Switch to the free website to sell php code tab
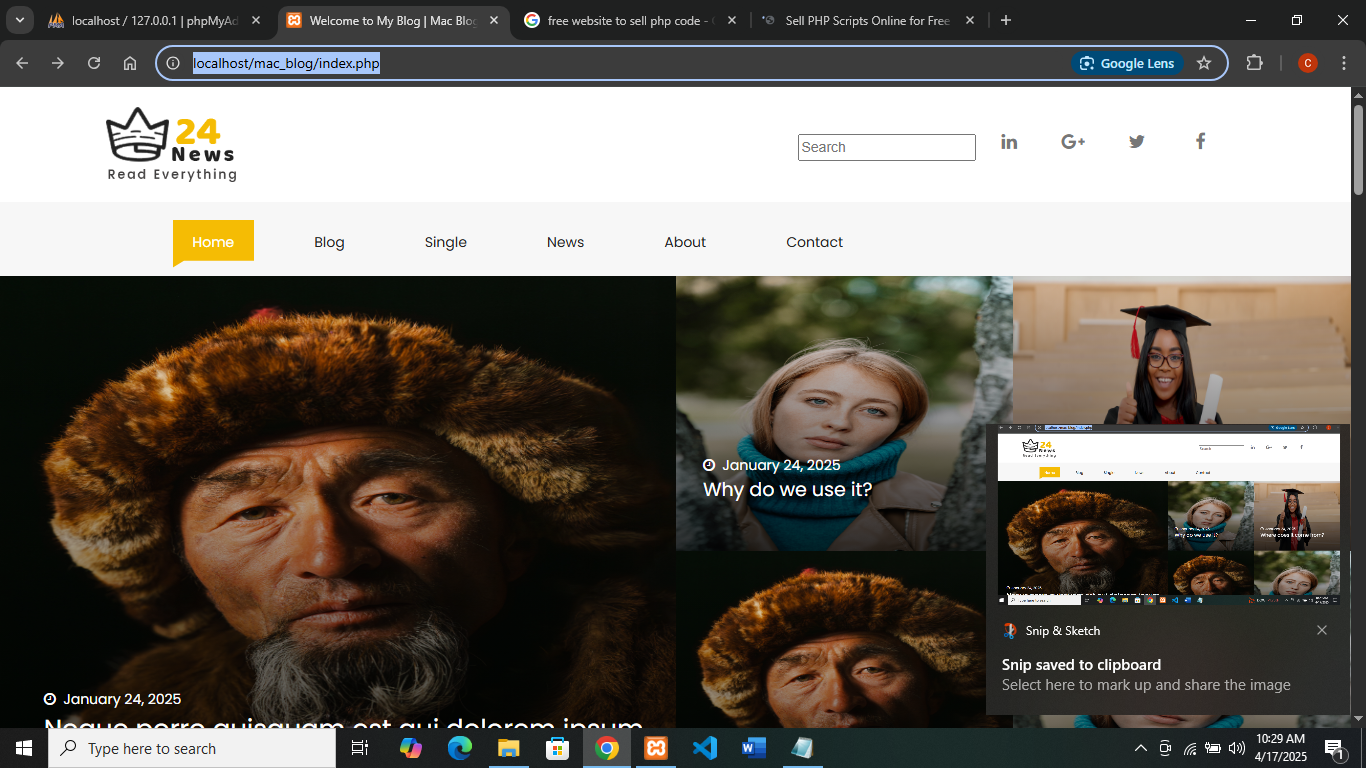The image size is (1366, 768). coord(631,20)
